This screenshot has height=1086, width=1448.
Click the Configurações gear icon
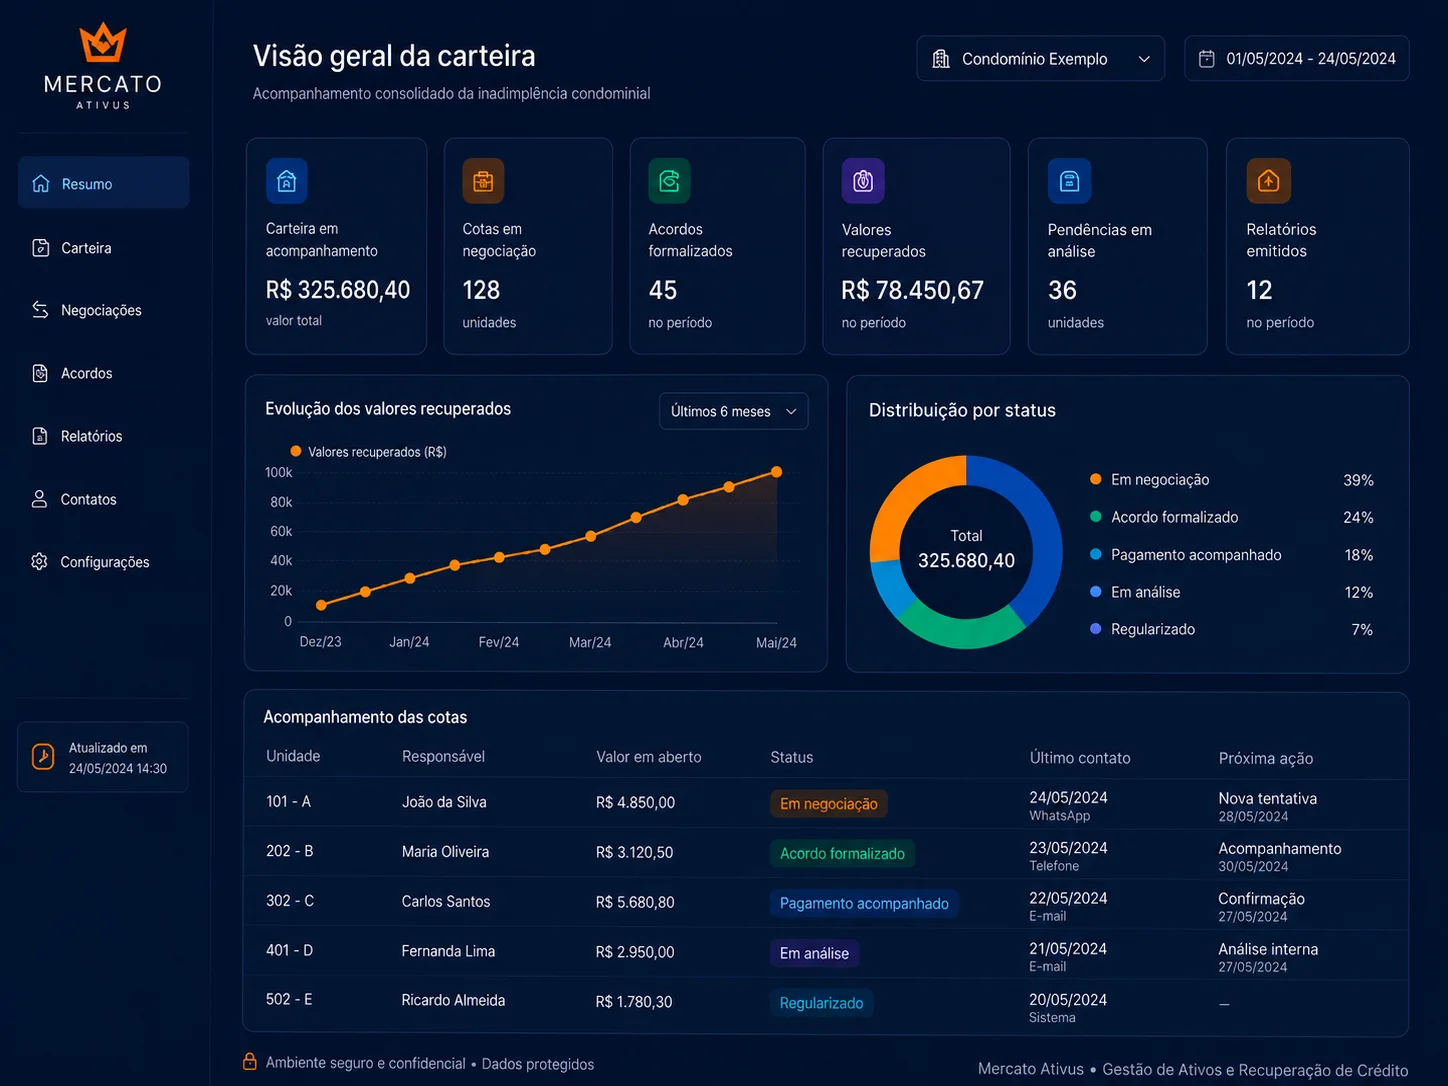[39, 562]
